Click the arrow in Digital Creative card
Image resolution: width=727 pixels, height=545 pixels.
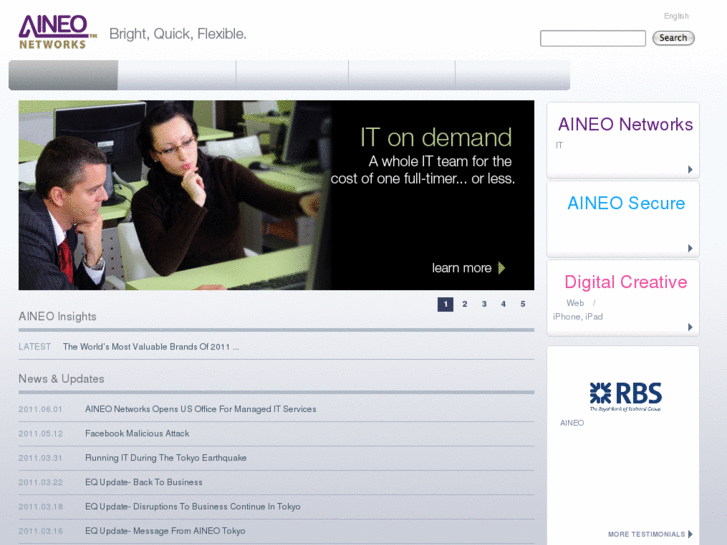(690, 327)
